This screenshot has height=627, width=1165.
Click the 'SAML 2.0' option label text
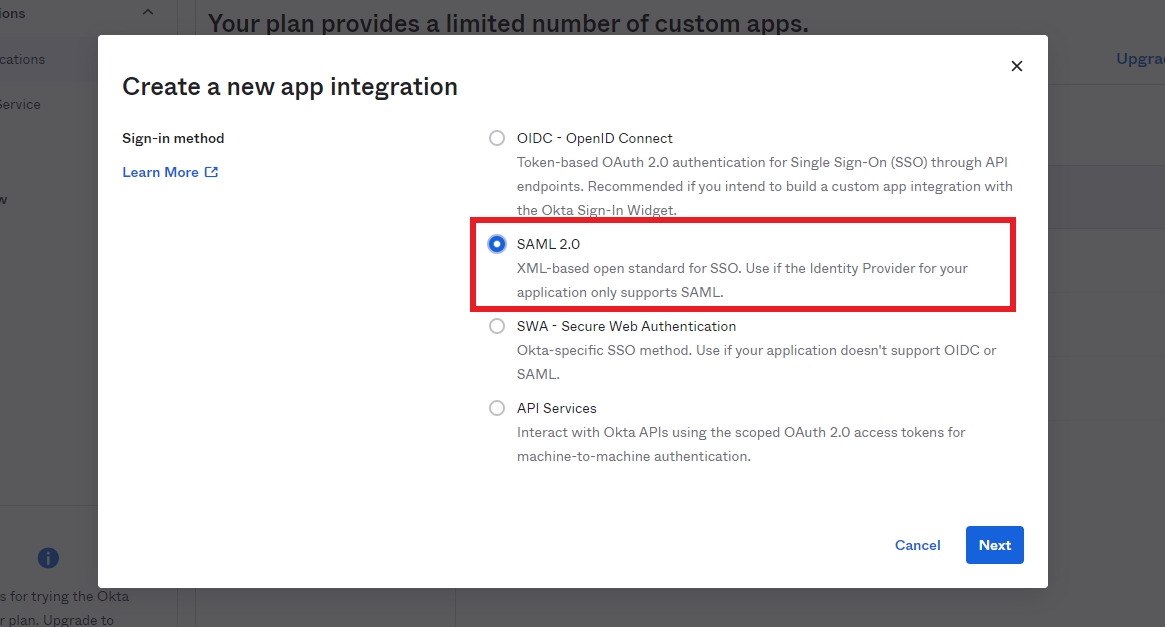[548, 244]
